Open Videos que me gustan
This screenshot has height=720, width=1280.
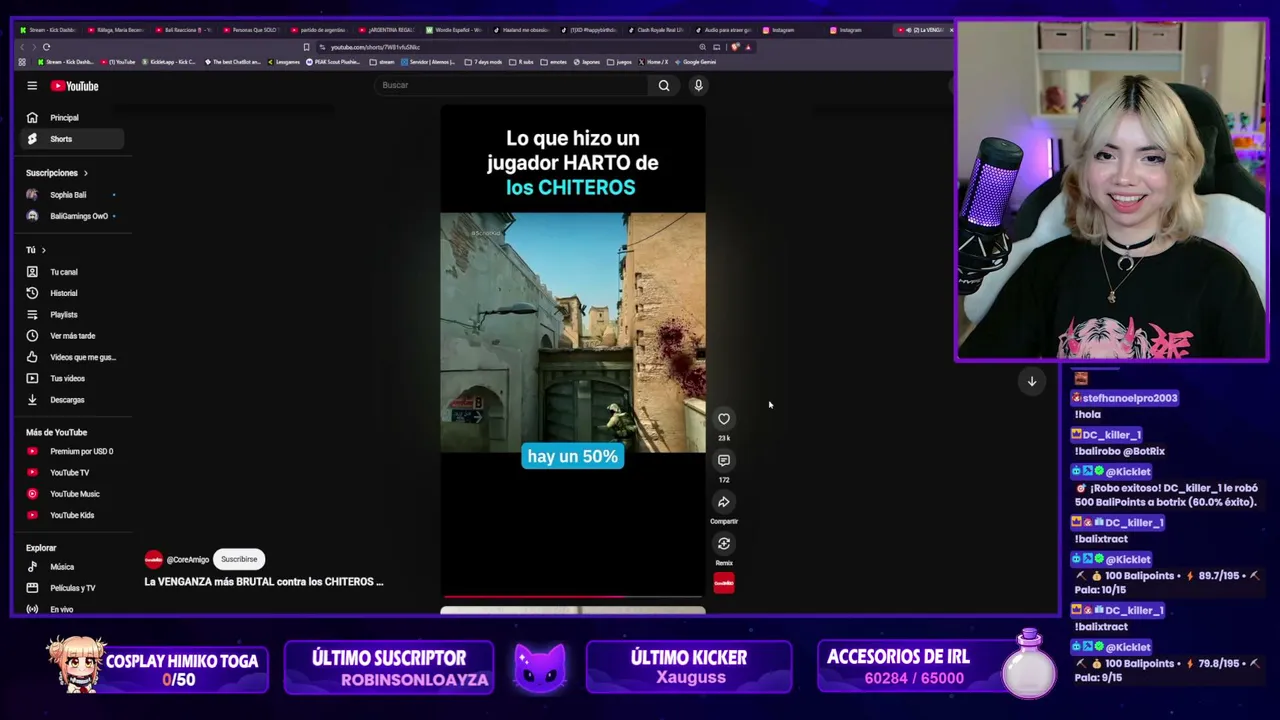click(x=72, y=357)
